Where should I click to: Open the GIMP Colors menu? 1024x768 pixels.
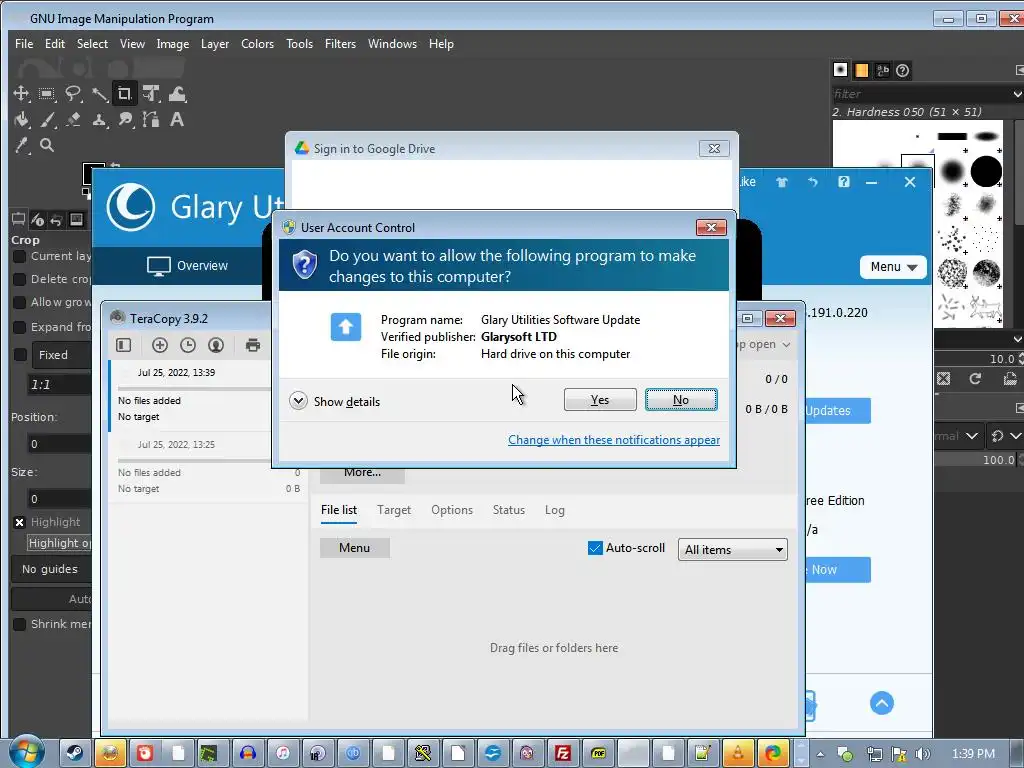coord(257,44)
